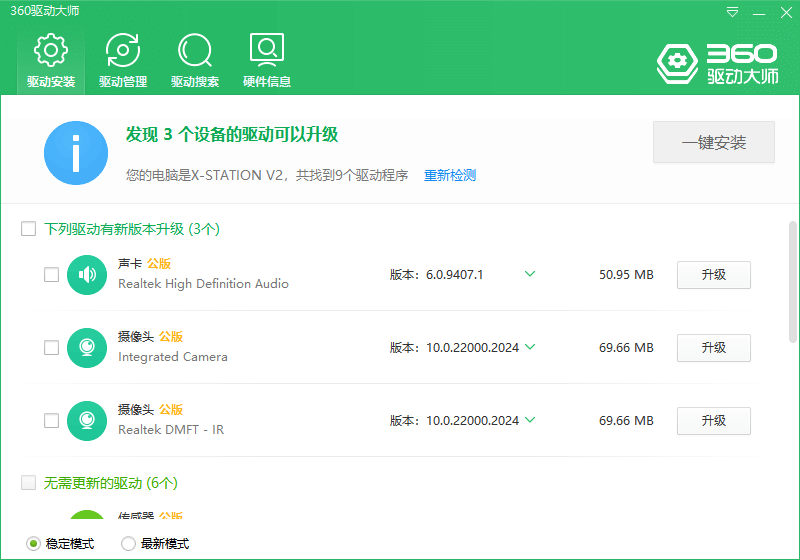This screenshot has height=560, width=800.
Task: Close the 360驱动大师 window
Action: (x=786, y=12)
